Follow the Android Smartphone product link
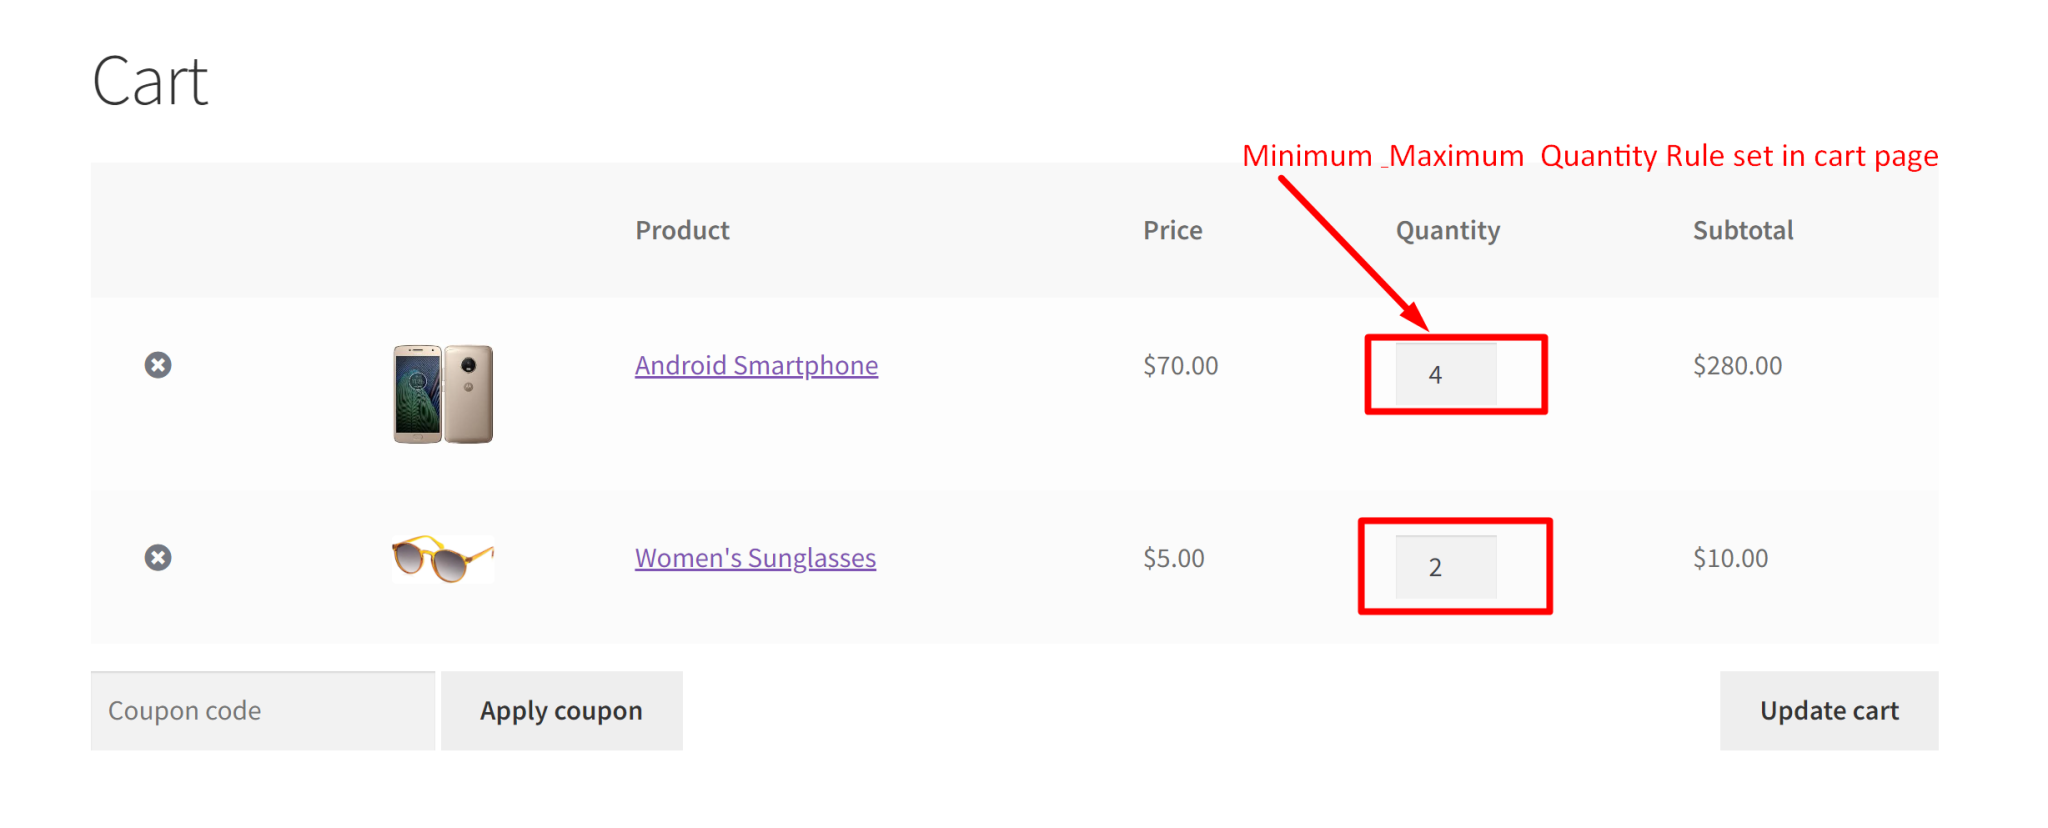Screen dimensions: 2048x828 [756, 365]
